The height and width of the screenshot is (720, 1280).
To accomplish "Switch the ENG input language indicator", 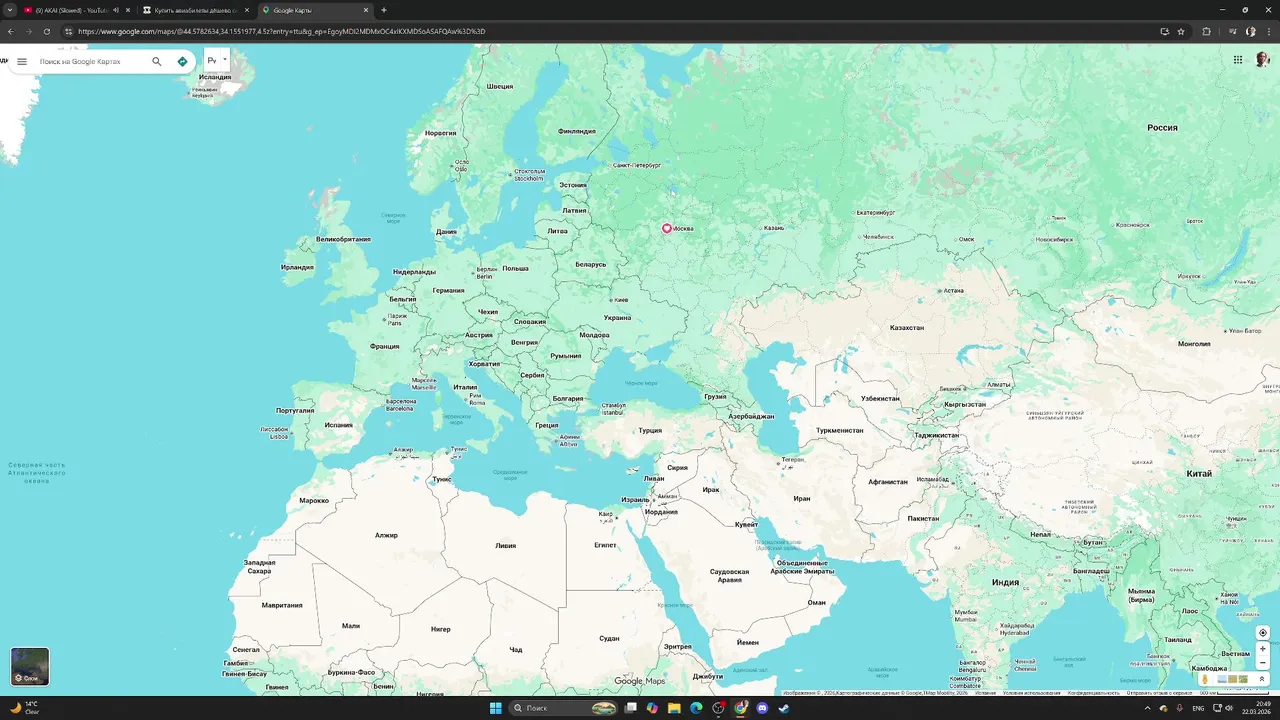I will coord(1198,708).
